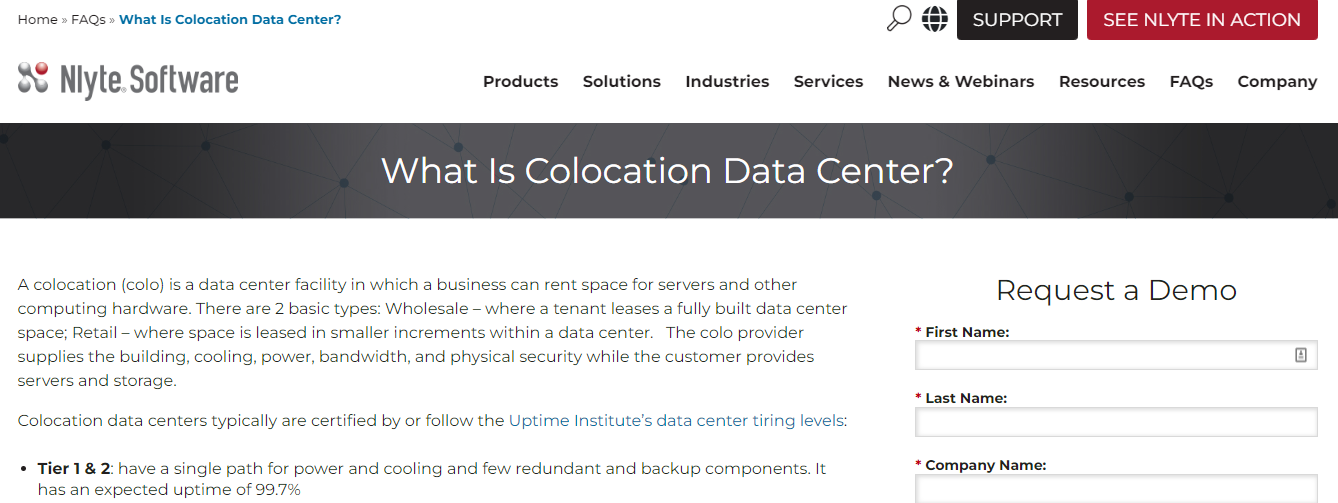Go to FAQs in navigation bar
Image resolution: width=1338 pixels, height=503 pixels.
(x=1191, y=82)
